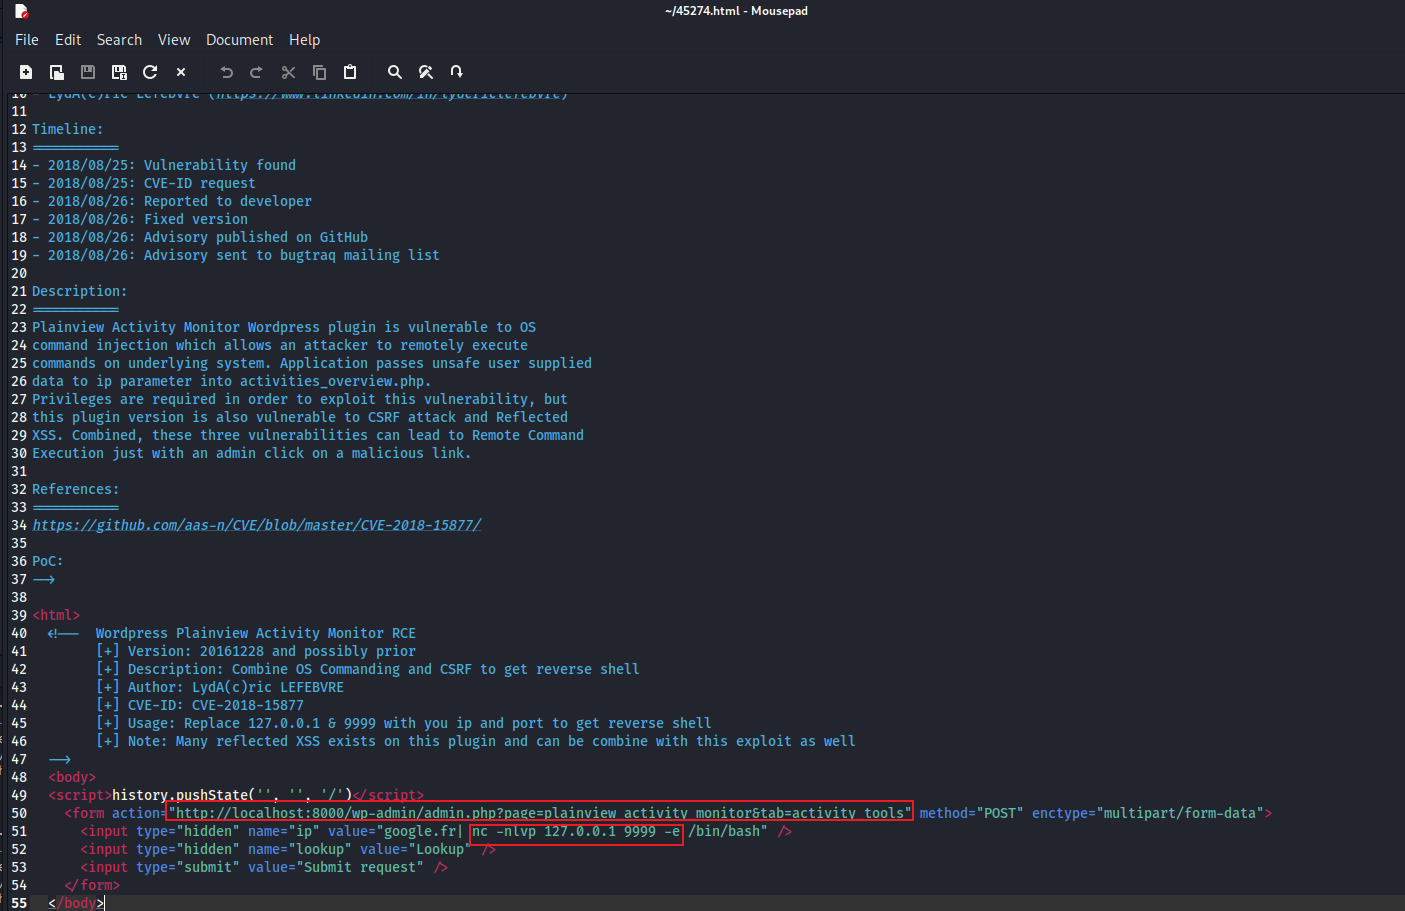
Task: Click the <body> tag on line 48
Action: click(72, 777)
